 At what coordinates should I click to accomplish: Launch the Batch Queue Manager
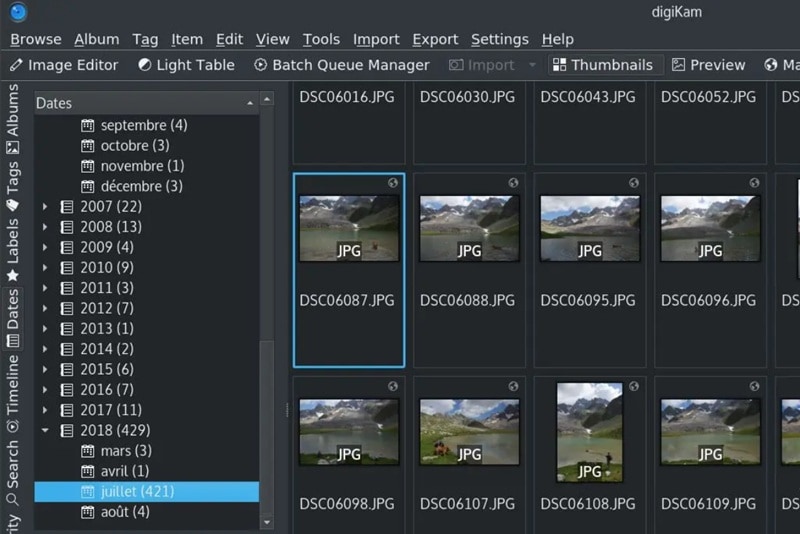[x=342, y=65]
